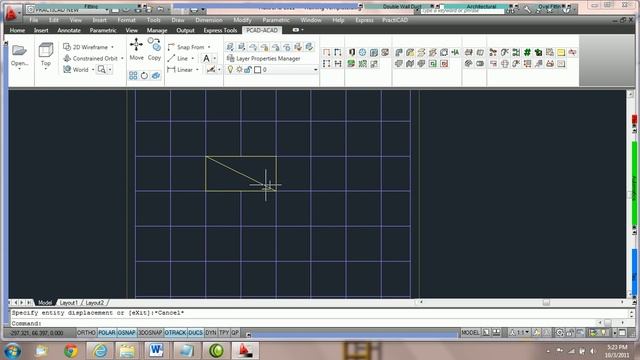Toggle DYN dynamic input
This screenshot has width=640, height=360.
[211, 333]
